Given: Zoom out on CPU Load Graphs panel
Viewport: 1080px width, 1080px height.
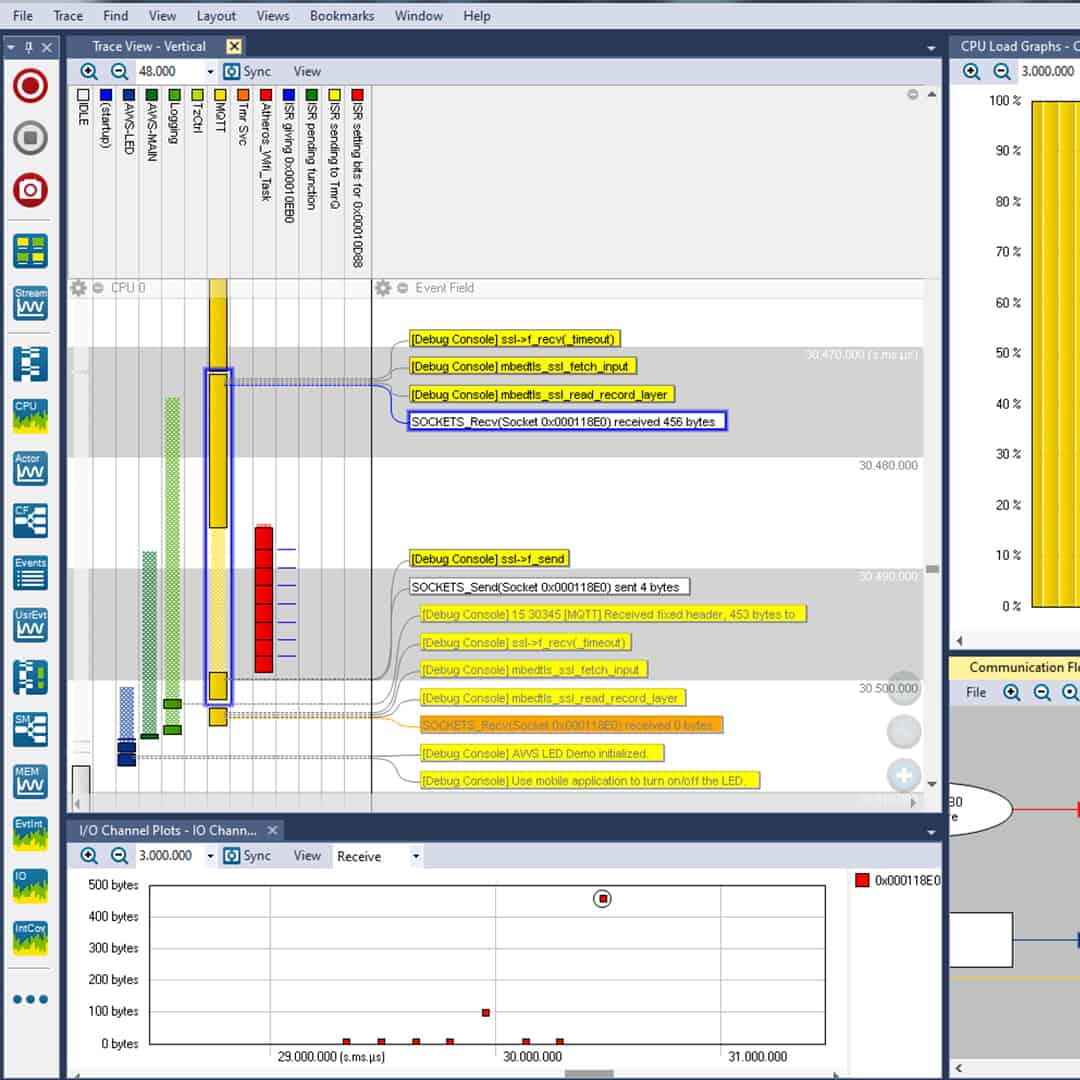Looking at the screenshot, I should coord(1001,71).
